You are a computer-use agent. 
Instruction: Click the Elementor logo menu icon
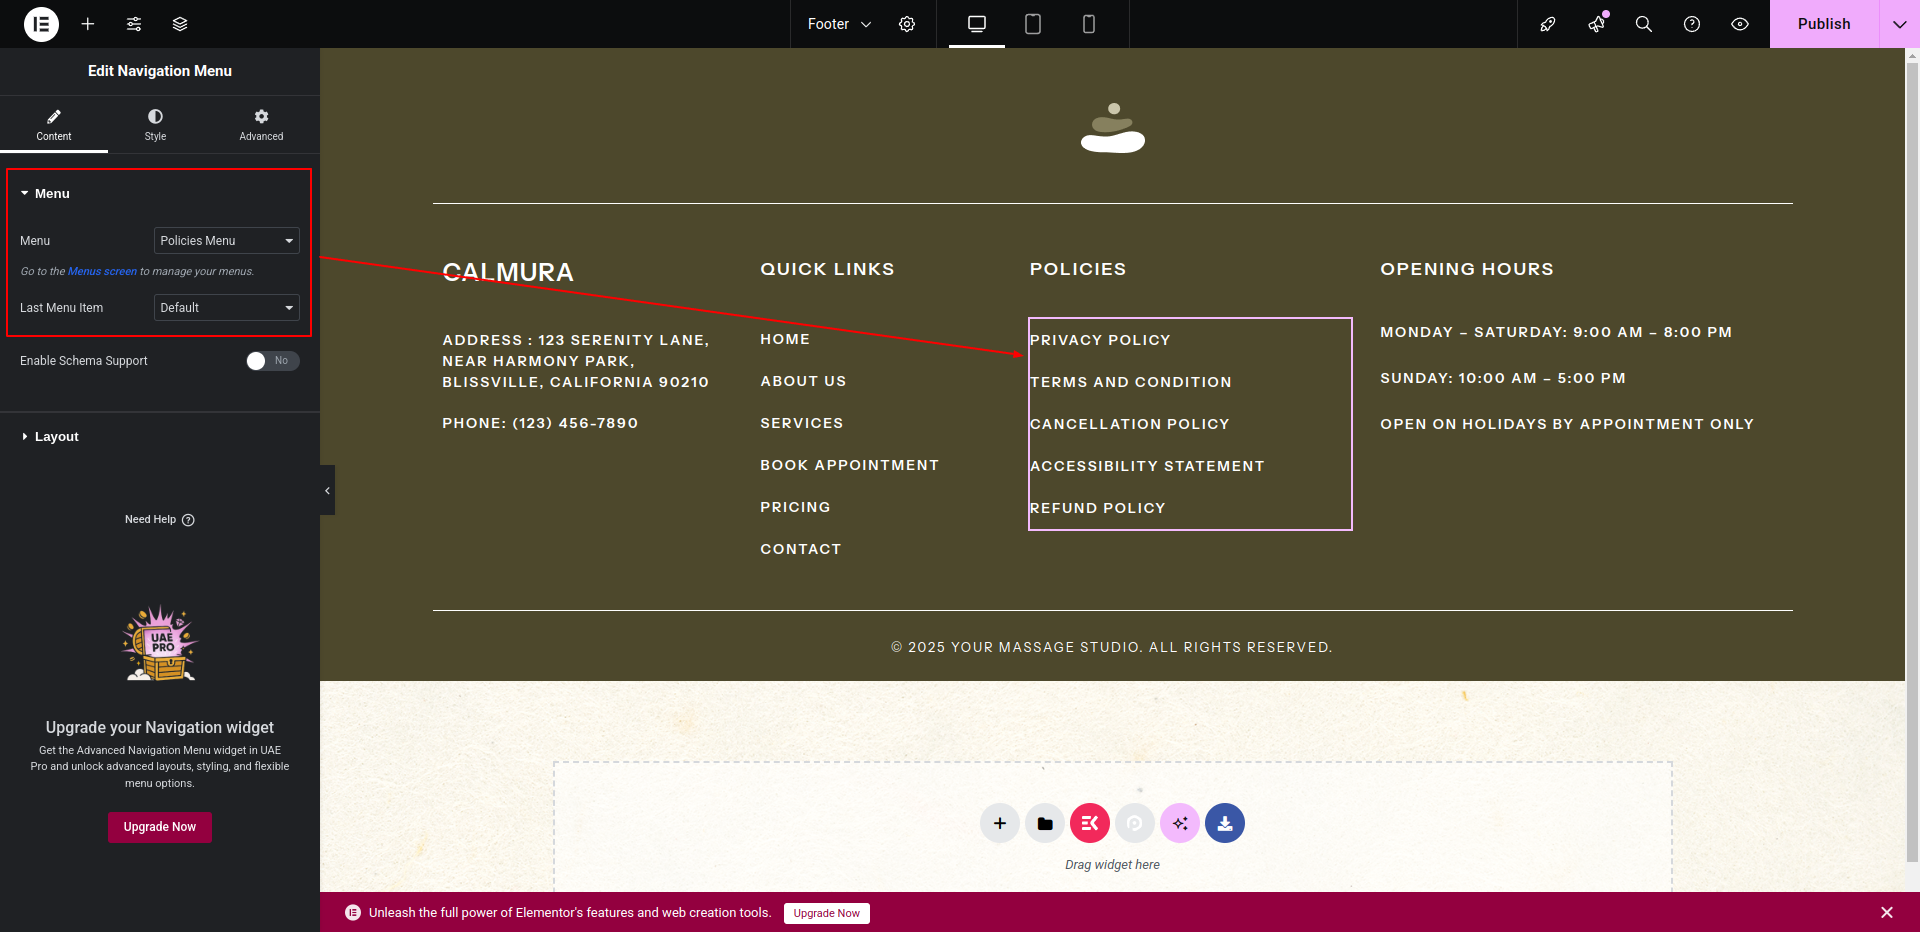(41, 24)
